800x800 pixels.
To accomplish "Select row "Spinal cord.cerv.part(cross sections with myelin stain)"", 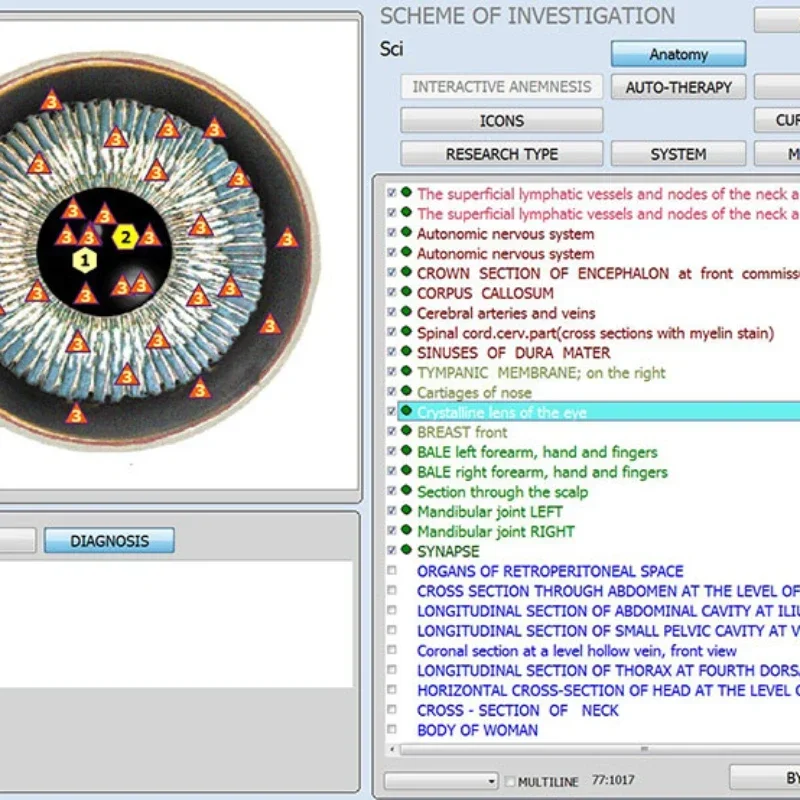I will (595, 333).
